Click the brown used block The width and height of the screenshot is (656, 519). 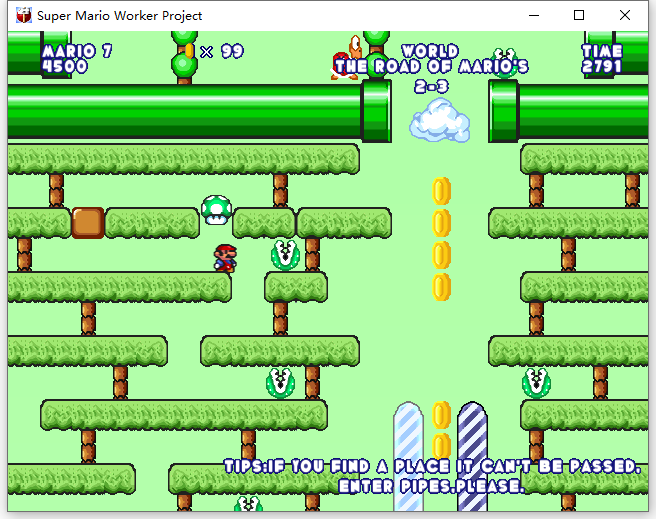(88, 223)
